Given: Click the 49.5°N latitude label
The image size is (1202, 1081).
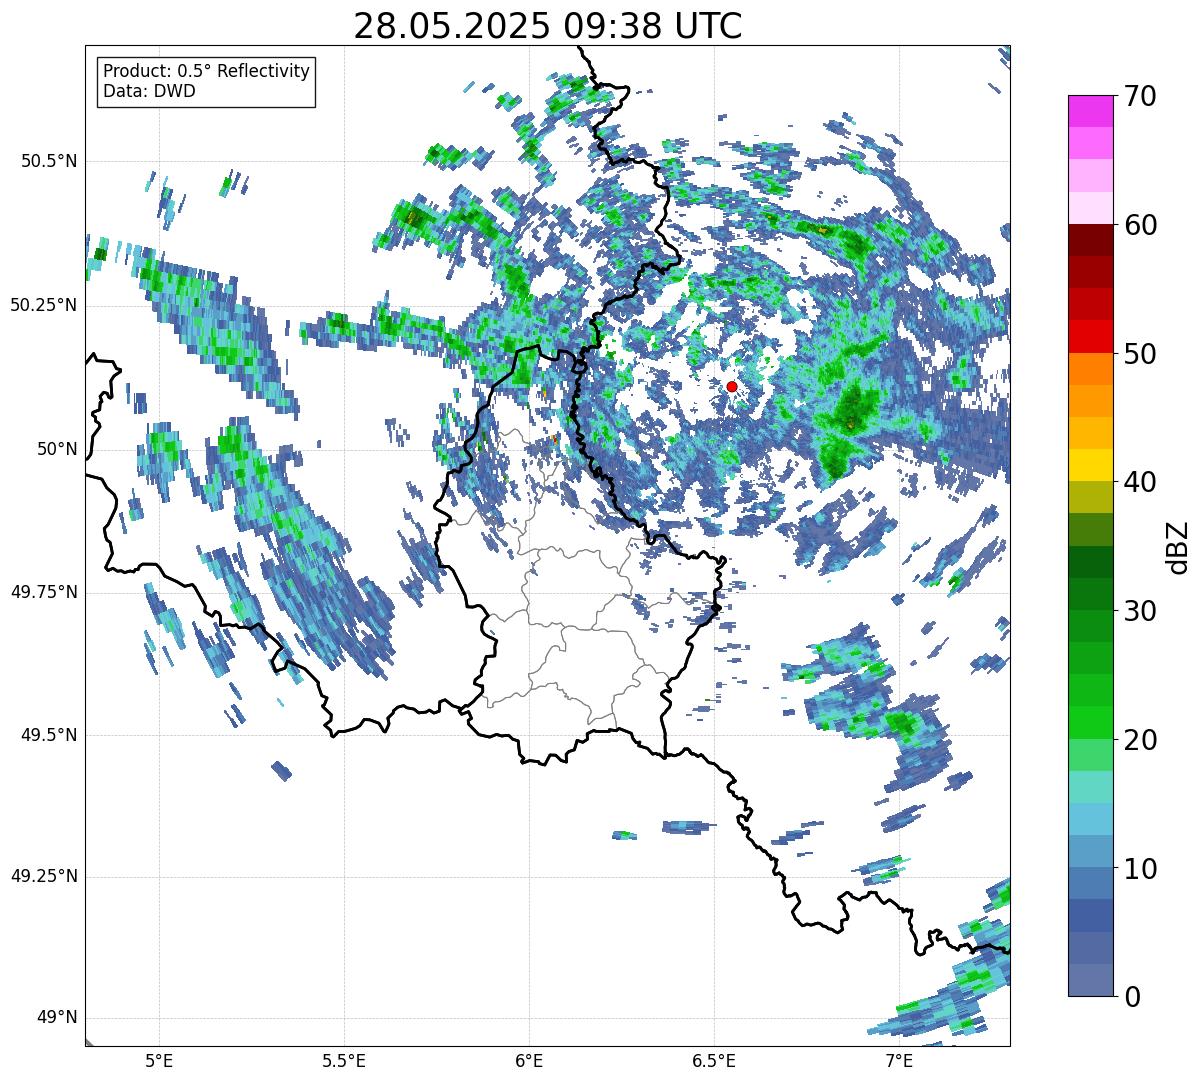Looking at the screenshot, I should 49,735.
